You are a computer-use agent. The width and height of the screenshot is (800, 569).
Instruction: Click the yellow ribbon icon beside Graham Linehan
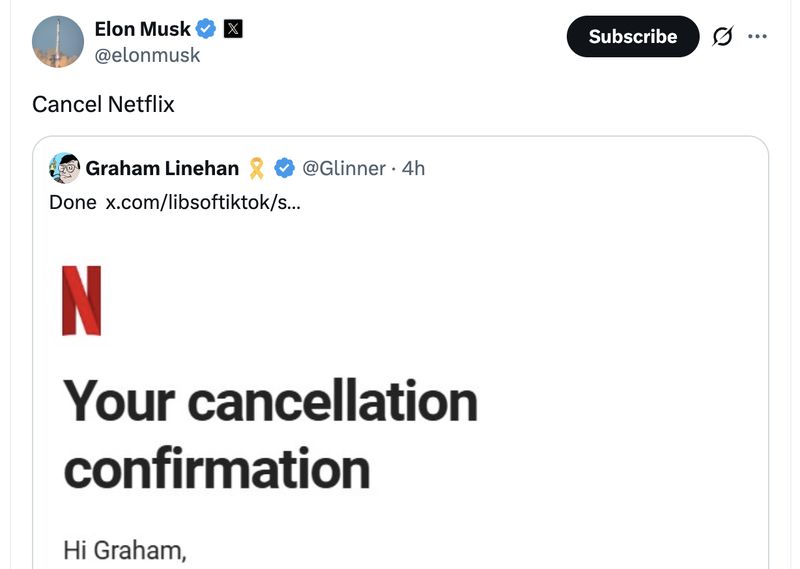[257, 168]
